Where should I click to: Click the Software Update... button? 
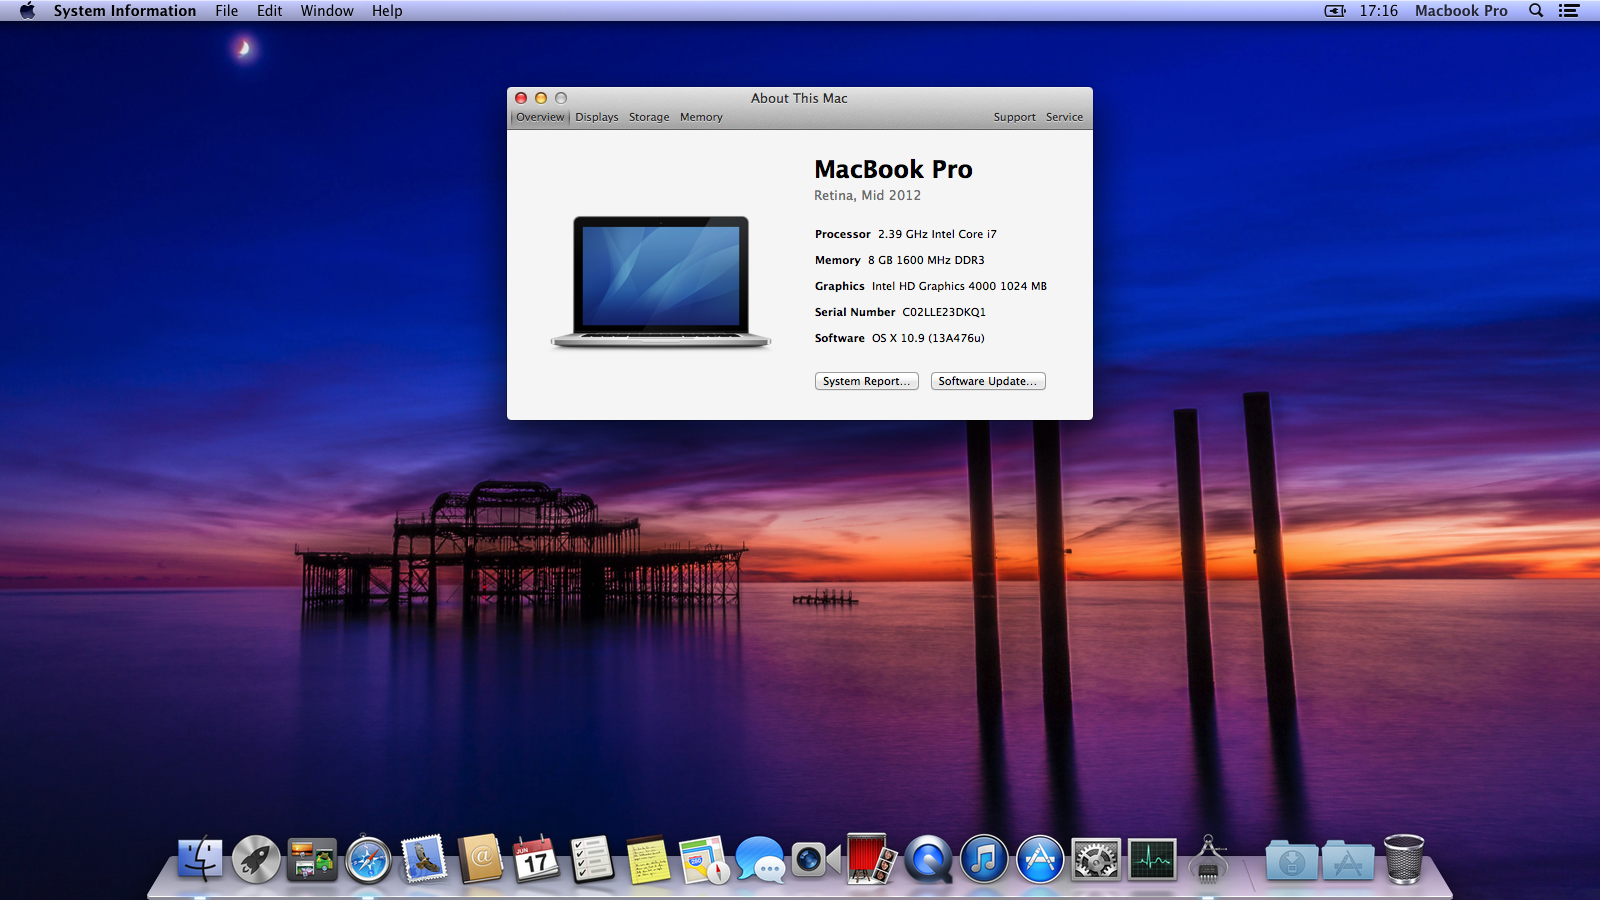pos(988,381)
